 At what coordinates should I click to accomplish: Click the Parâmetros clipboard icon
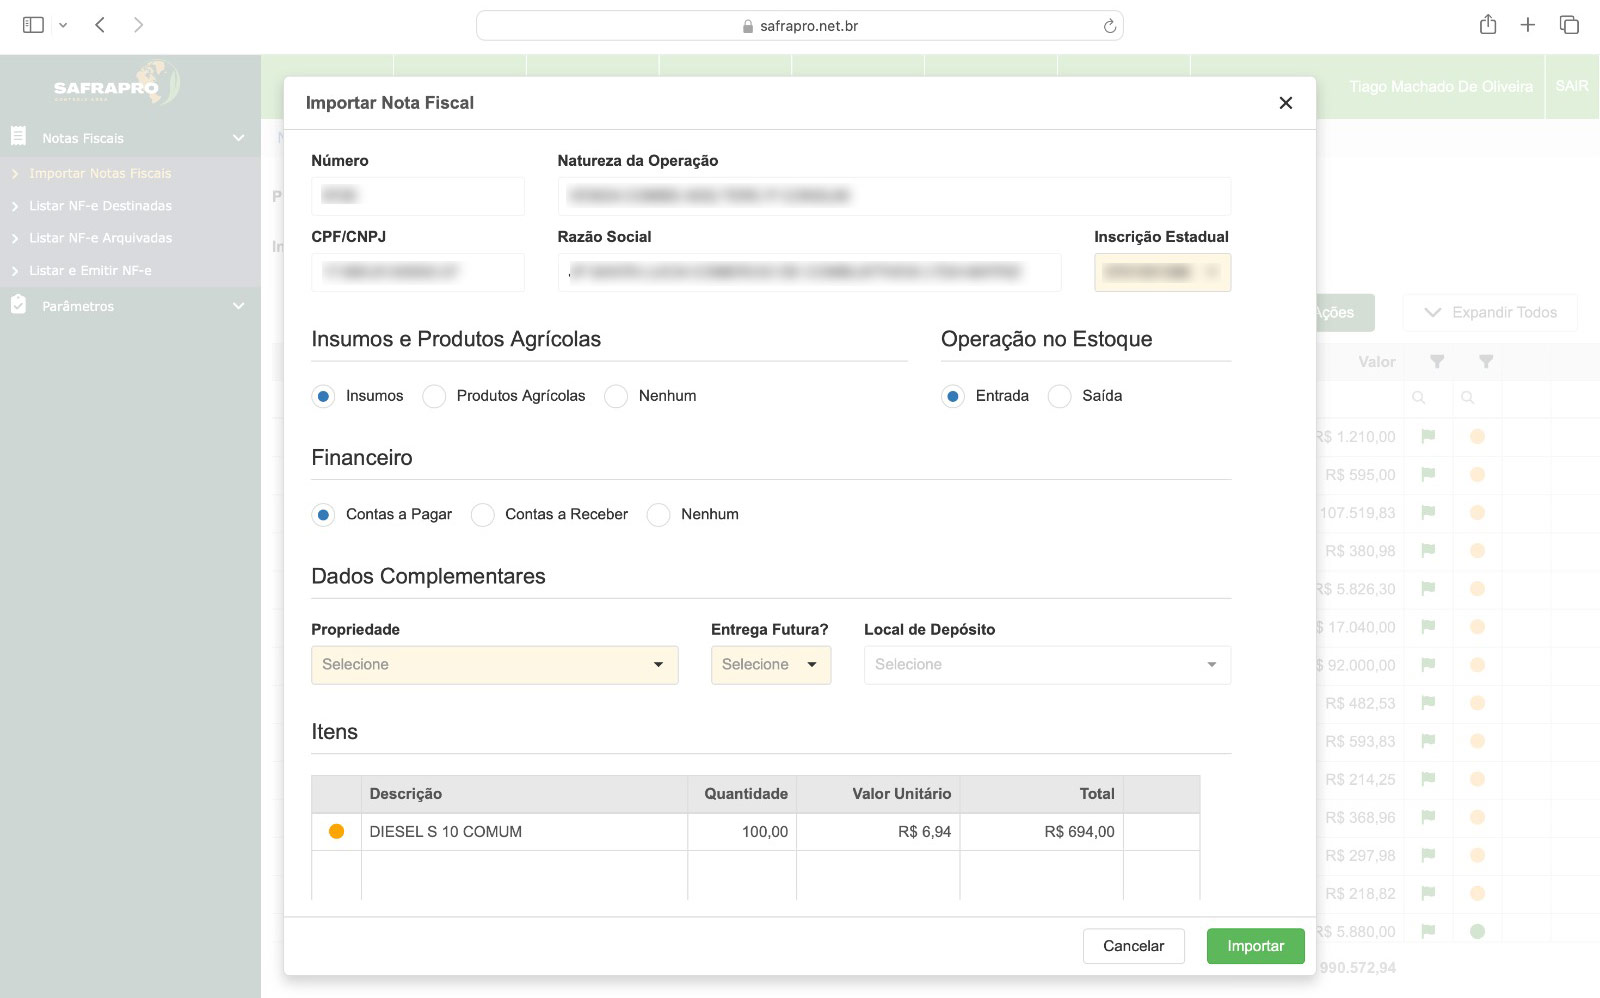18,305
